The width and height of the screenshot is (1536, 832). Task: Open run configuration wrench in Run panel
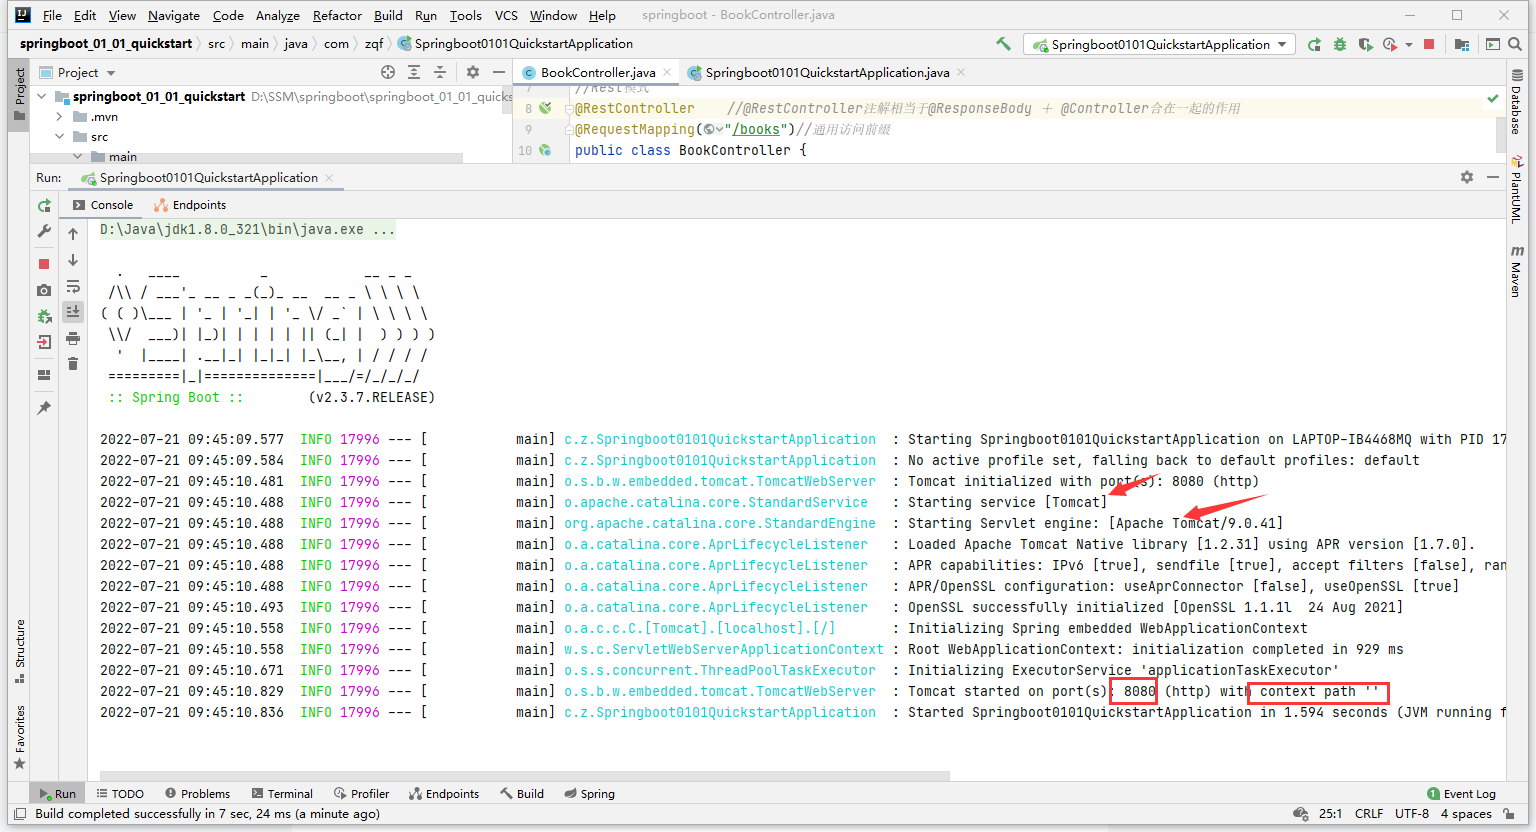coord(44,231)
